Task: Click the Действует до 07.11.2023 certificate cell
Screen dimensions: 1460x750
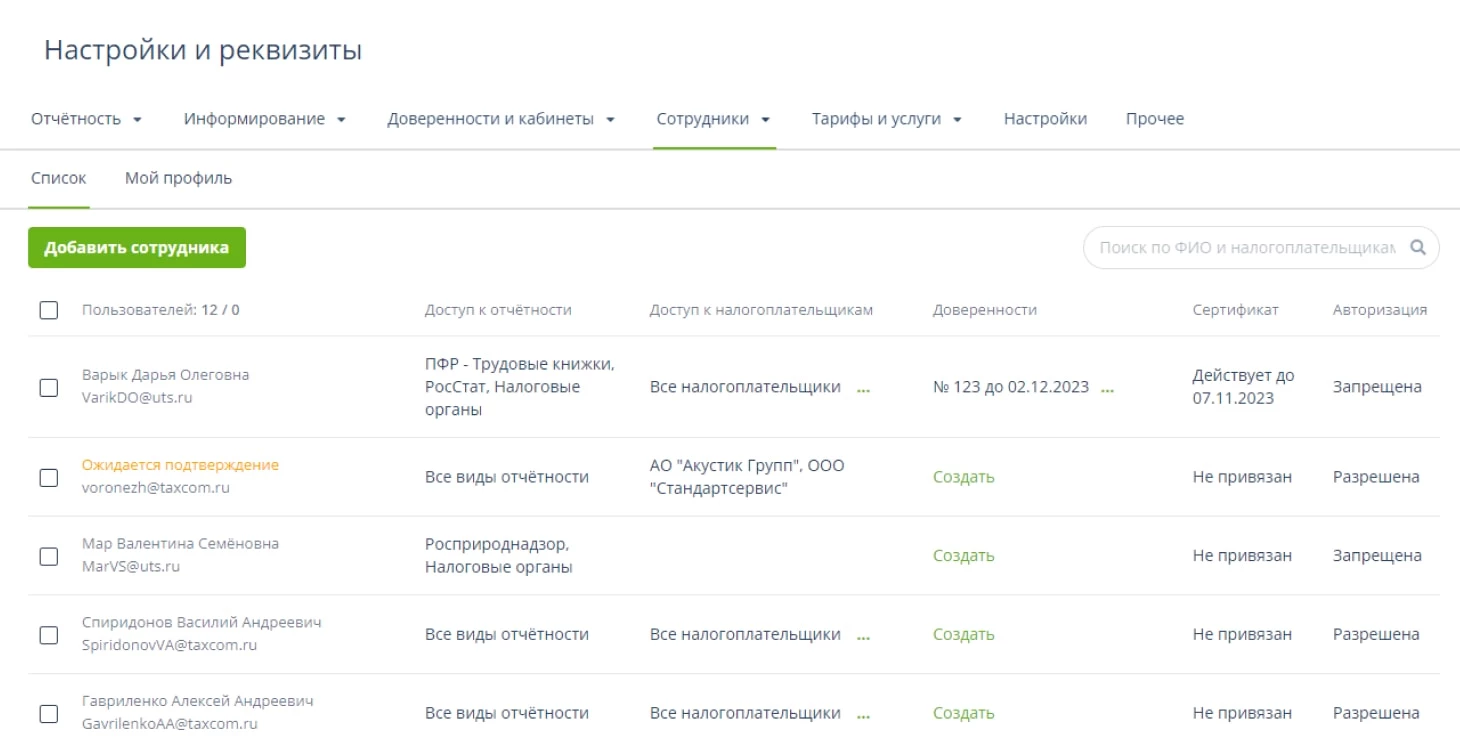Action: point(1243,387)
